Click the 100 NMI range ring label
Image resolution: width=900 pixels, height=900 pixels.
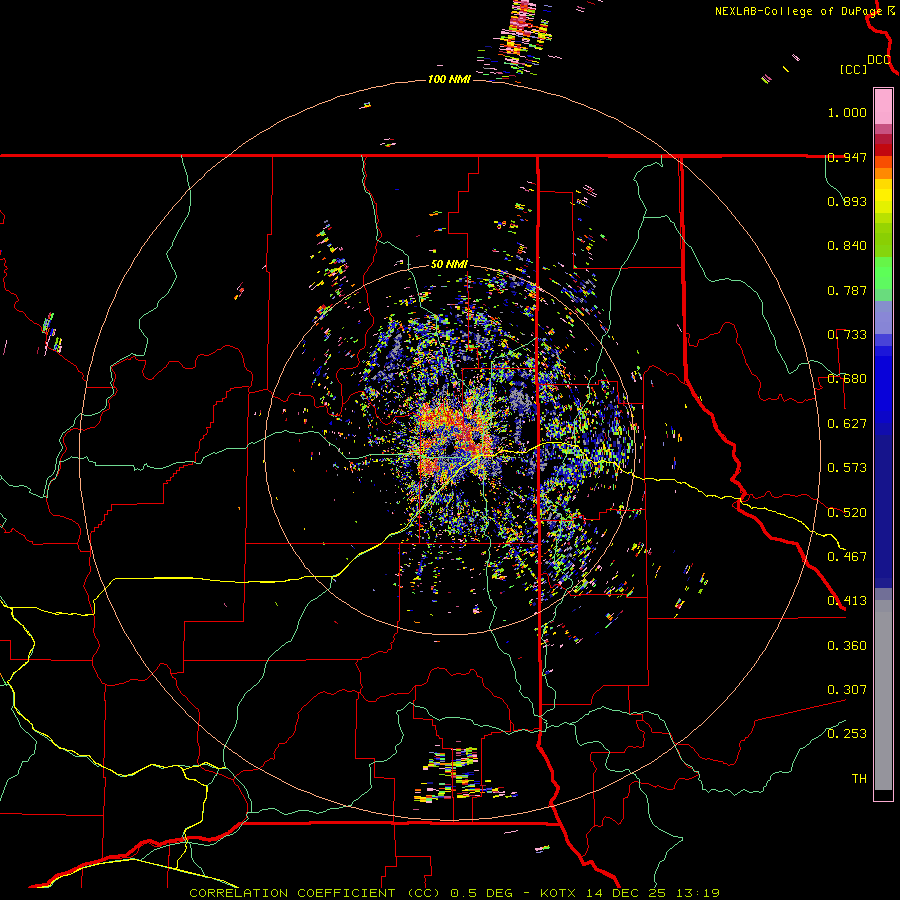(449, 79)
